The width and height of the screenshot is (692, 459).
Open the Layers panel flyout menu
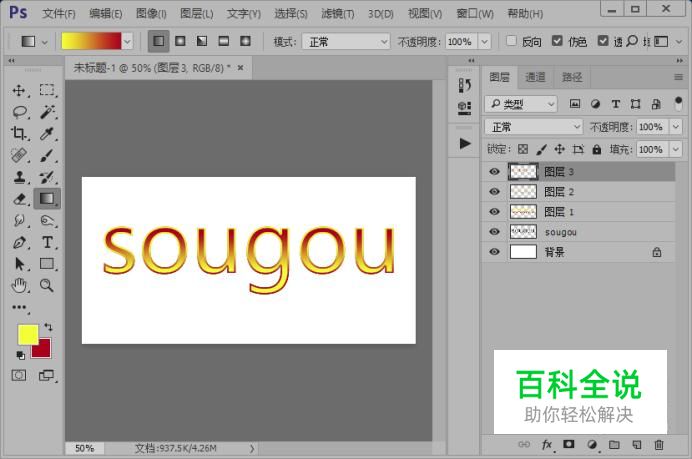pos(678,77)
